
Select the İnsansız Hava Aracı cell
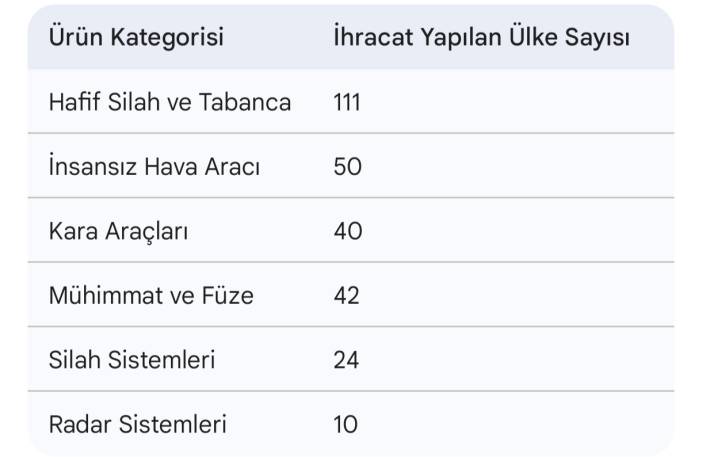[154, 167]
